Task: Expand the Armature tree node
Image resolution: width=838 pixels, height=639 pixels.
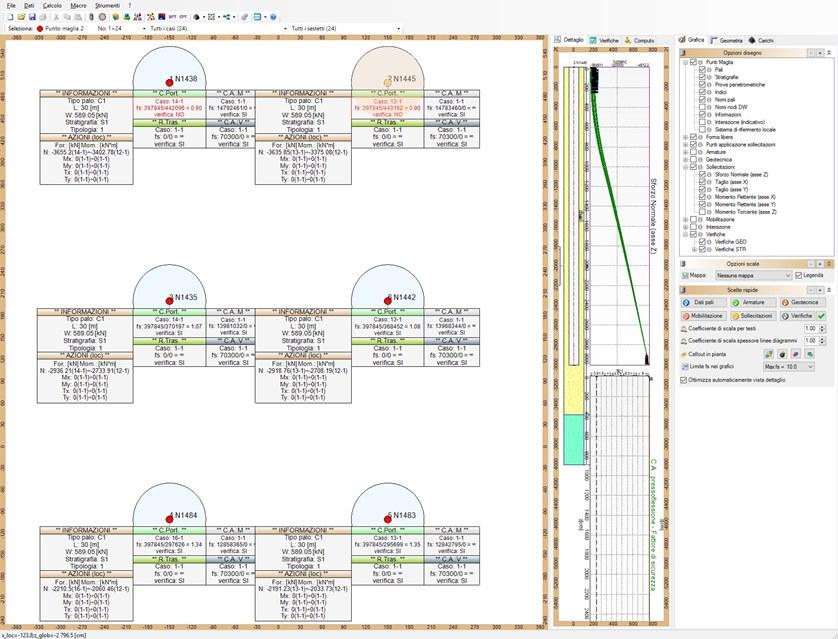Action: 684,151
